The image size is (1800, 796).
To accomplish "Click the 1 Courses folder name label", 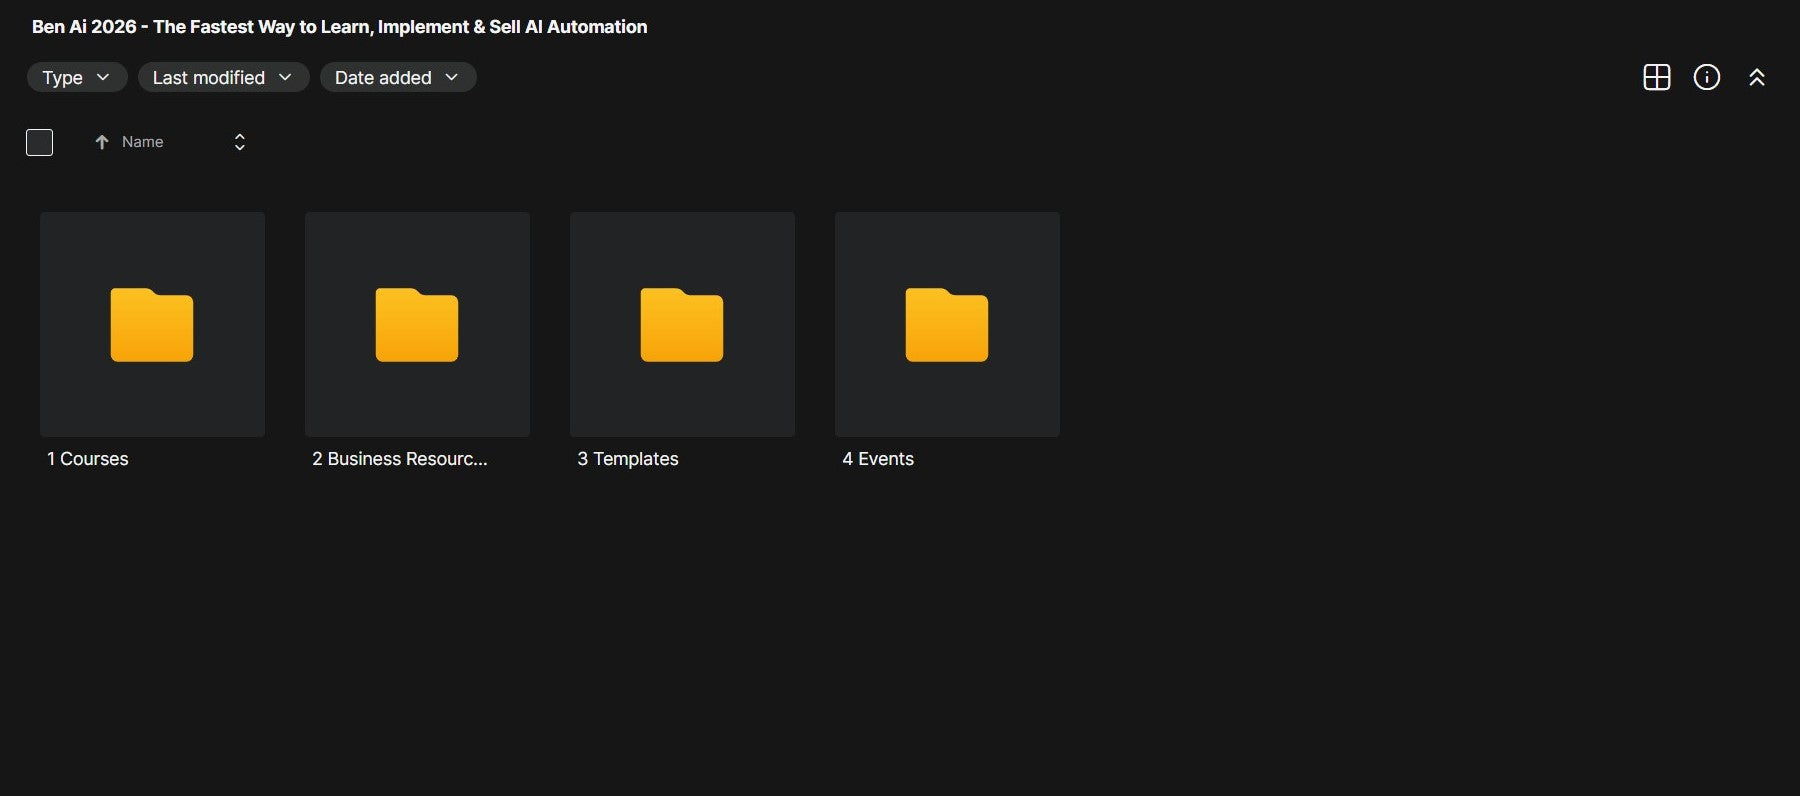I will pyautogui.click(x=88, y=459).
